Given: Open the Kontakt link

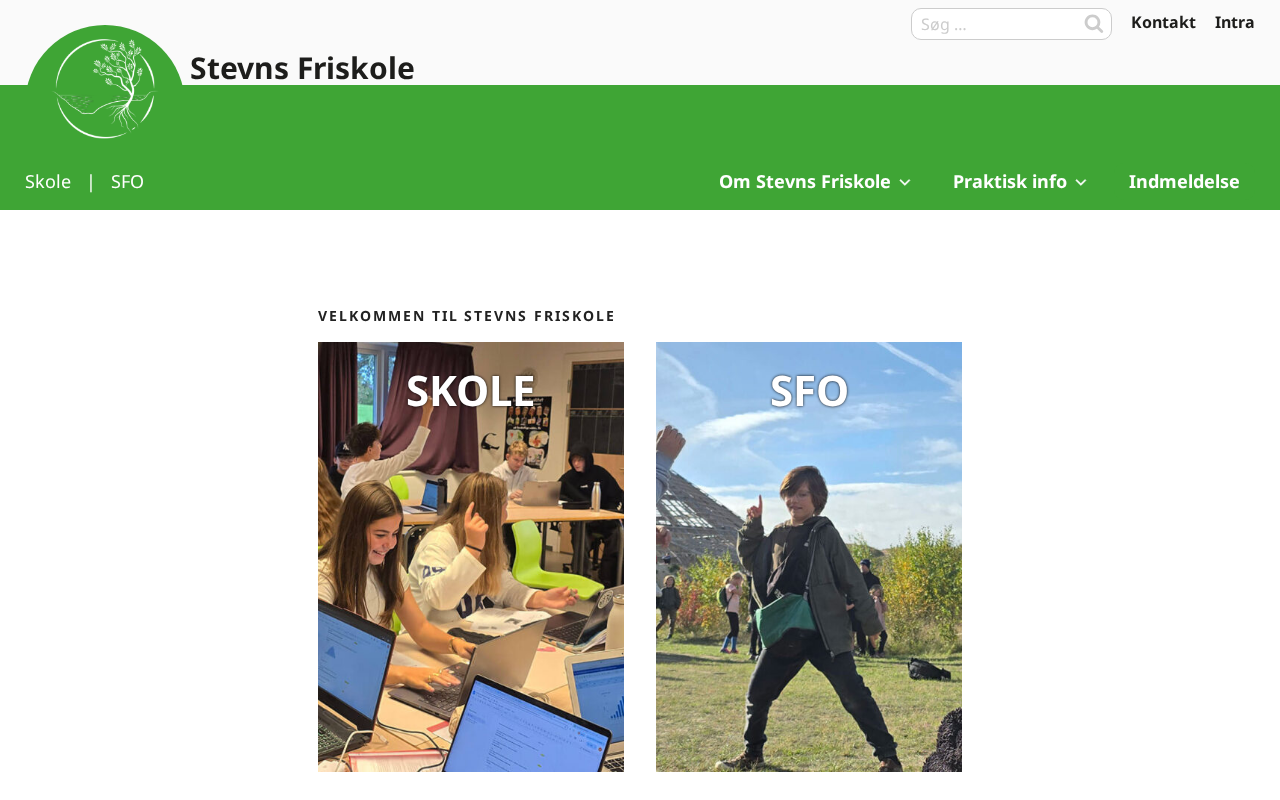Looking at the screenshot, I should pos(1163,22).
